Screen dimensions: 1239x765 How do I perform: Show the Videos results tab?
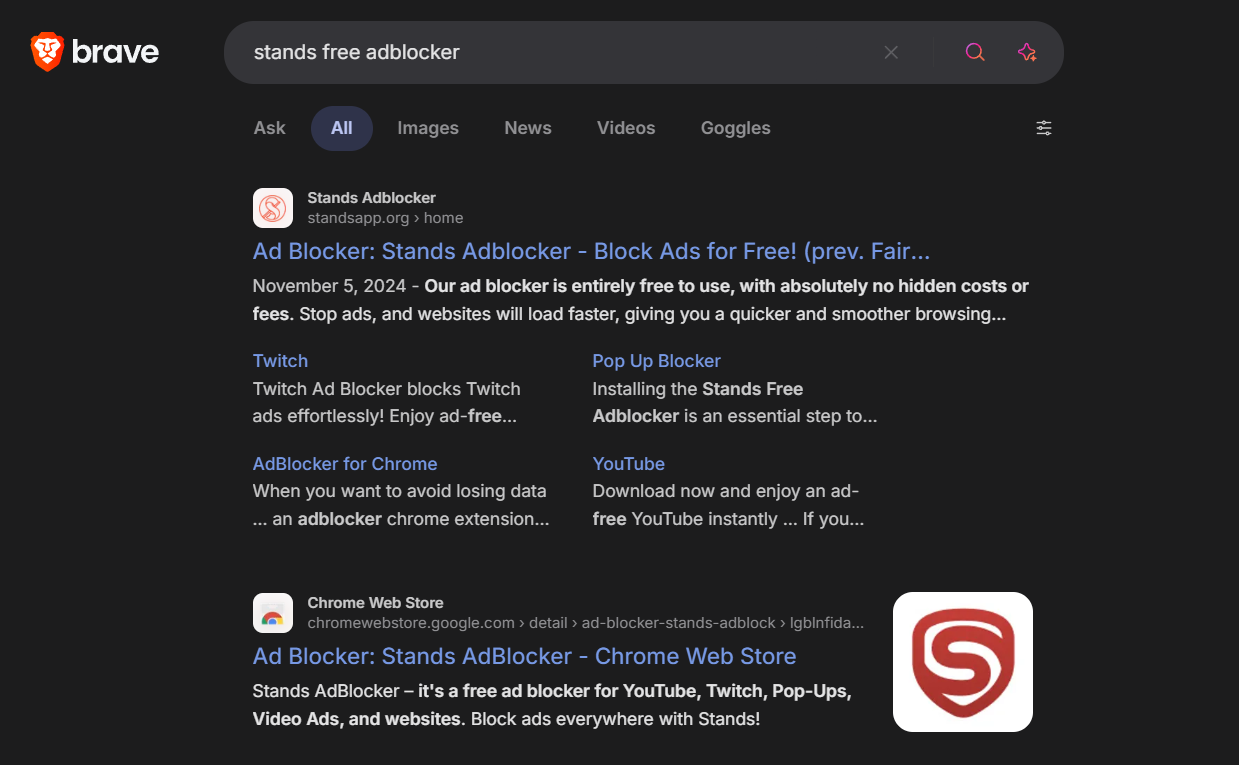coord(626,128)
